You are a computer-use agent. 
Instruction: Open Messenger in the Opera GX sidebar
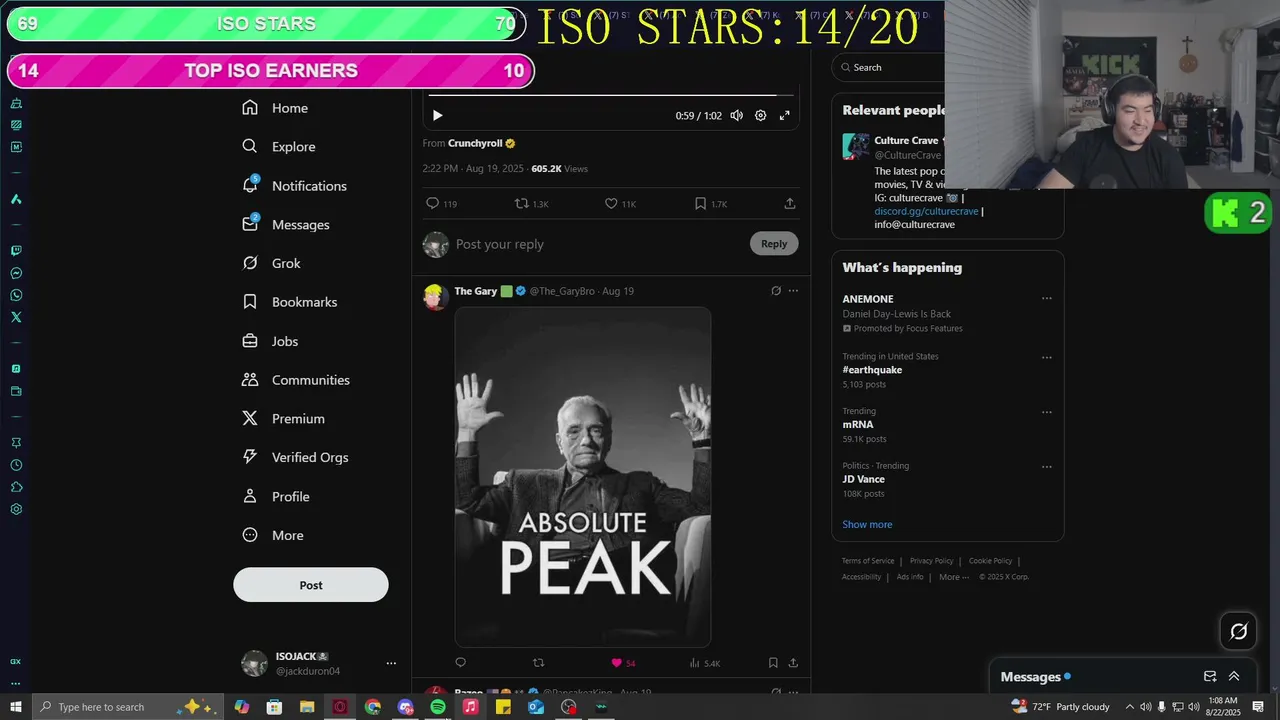16,273
